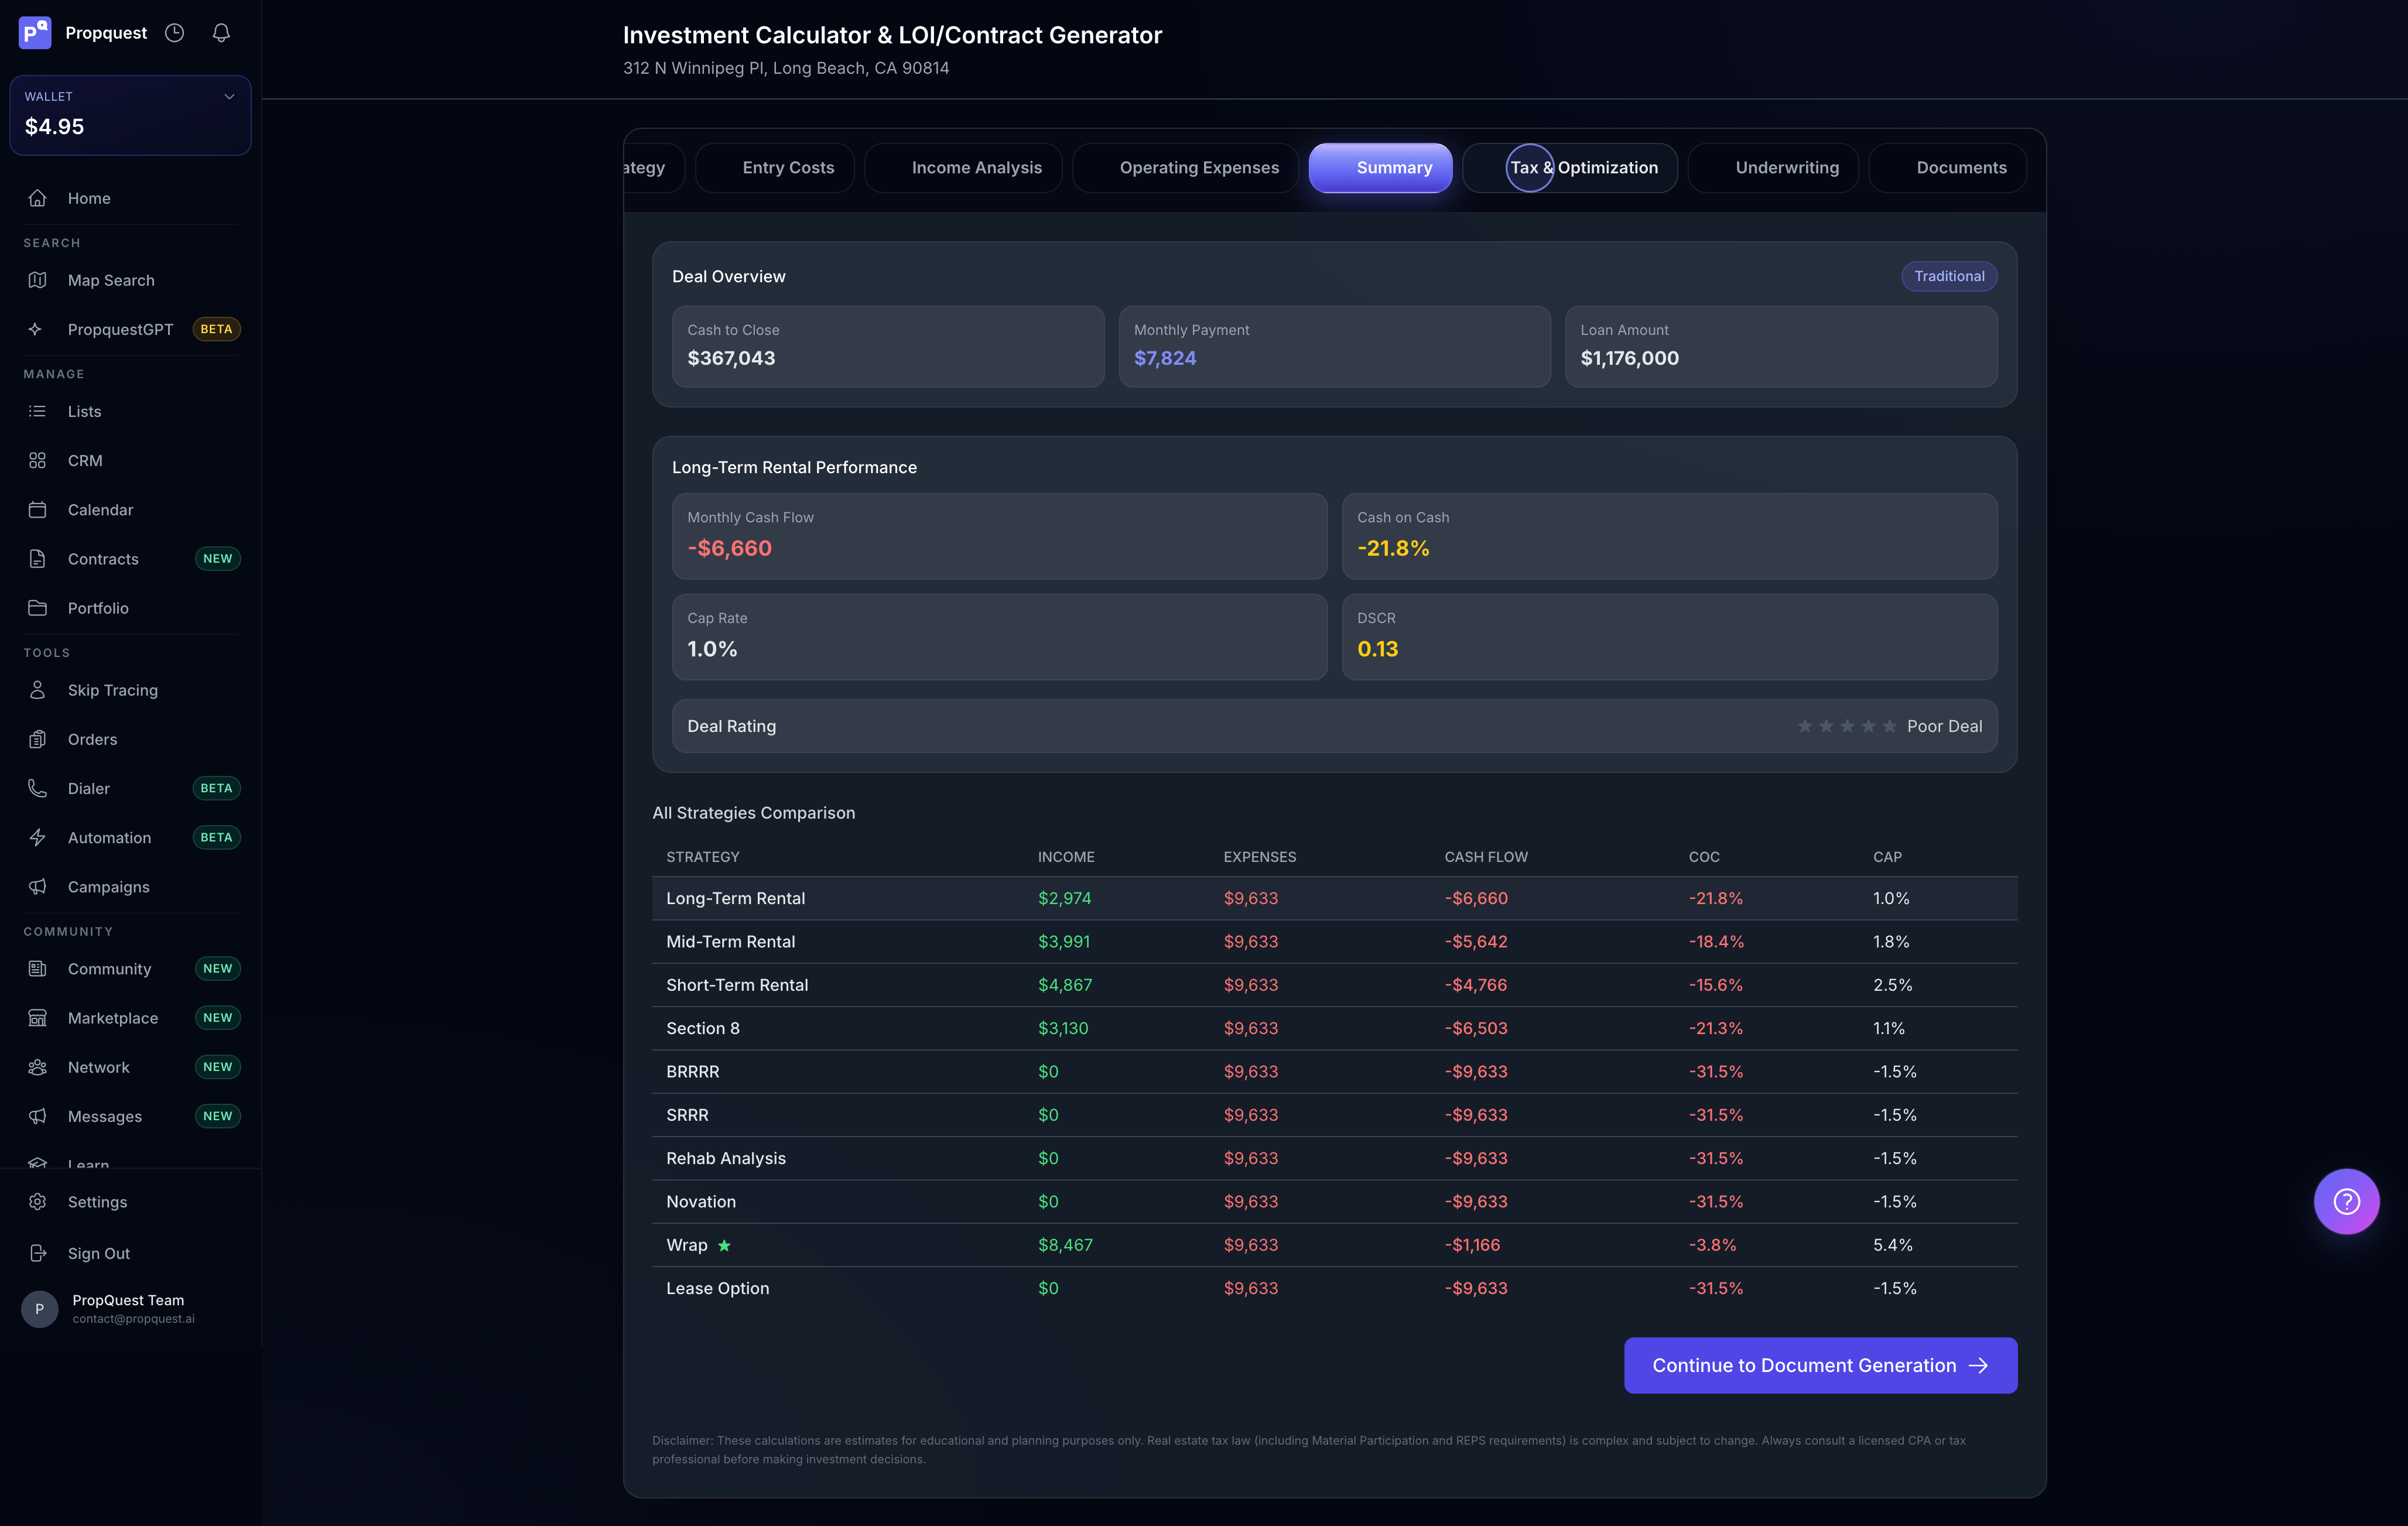
Task: Click the Home house icon
Action: [38, 198]
